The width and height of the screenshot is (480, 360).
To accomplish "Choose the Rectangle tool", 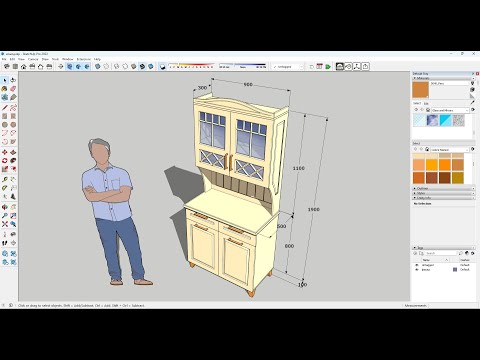I will 5,116.
